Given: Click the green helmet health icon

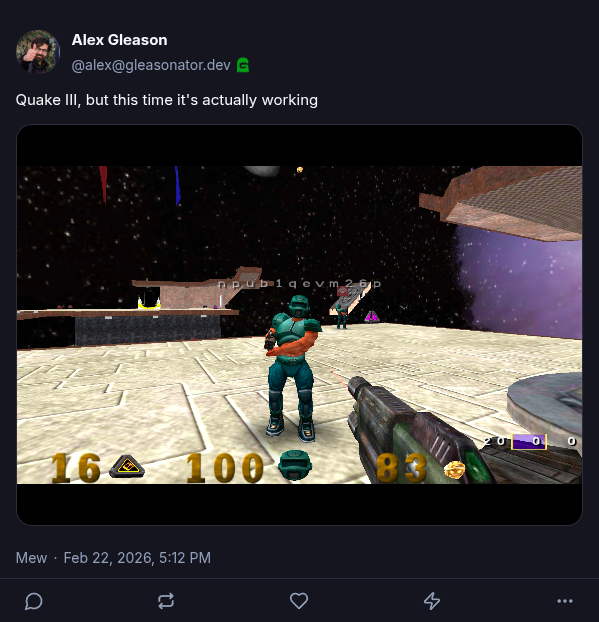Looking at the screenshot, I should coord(295,465).
